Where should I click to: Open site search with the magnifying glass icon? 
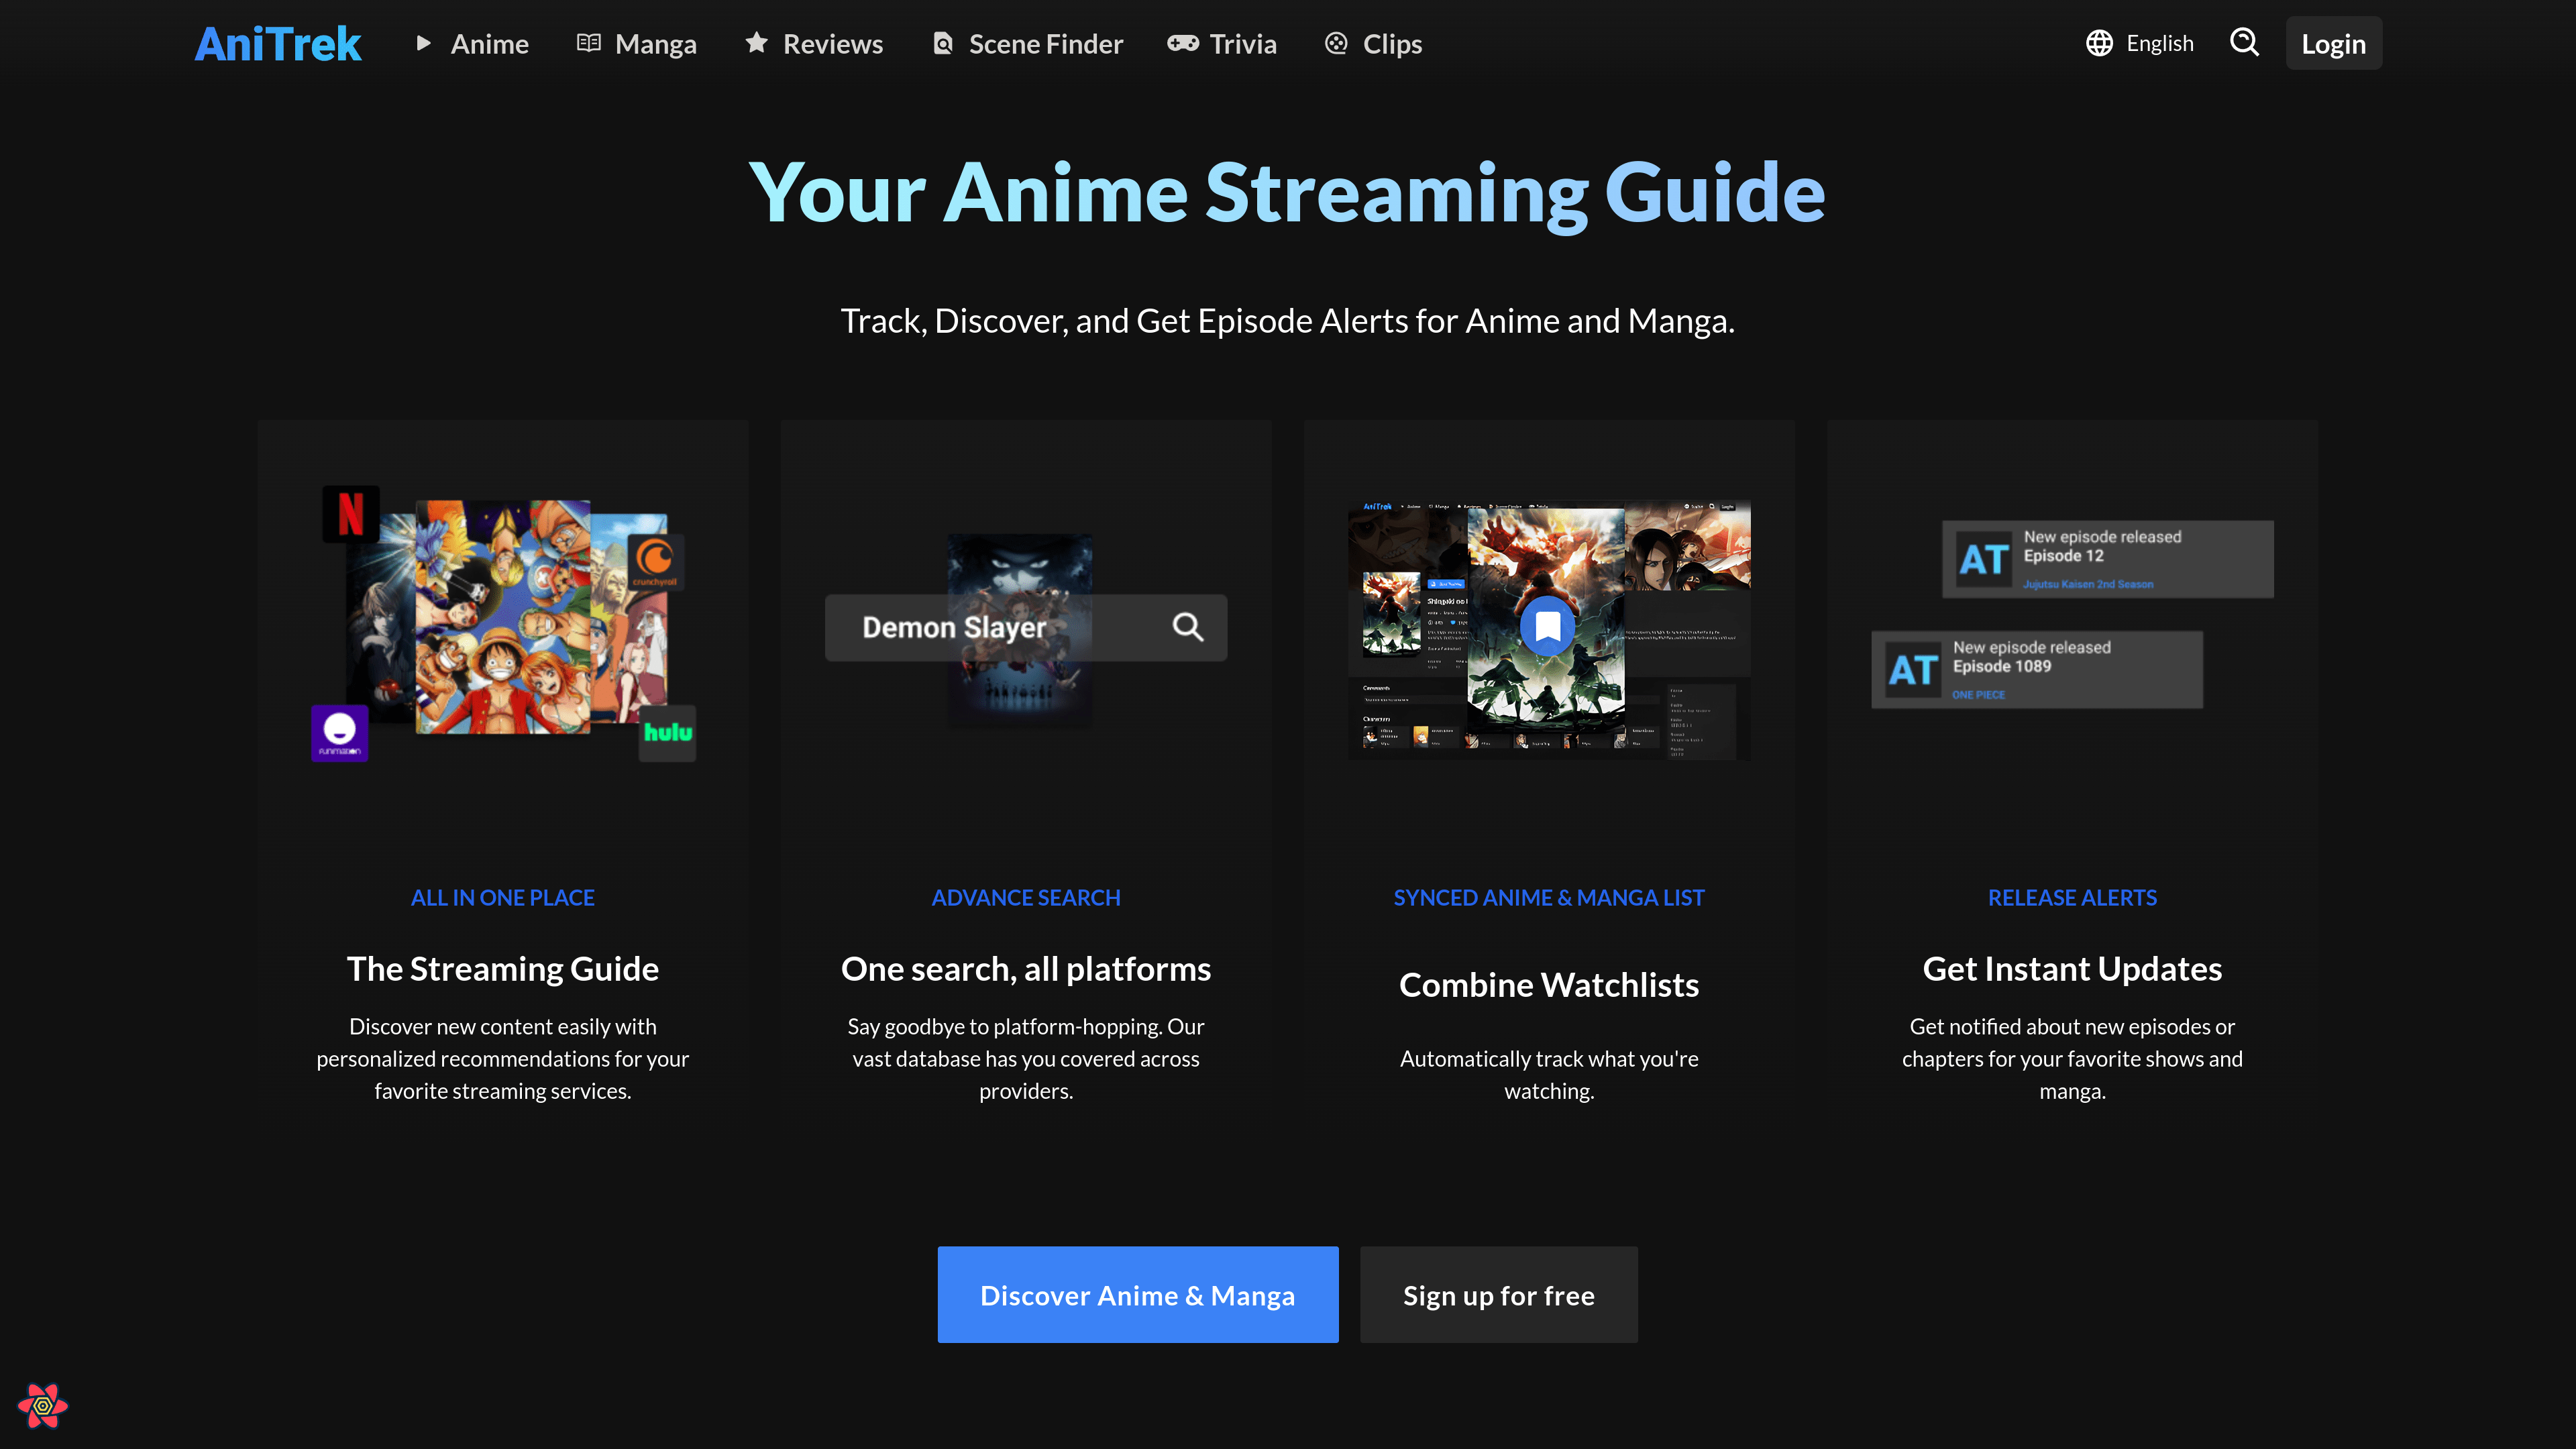pos(2244,43)
